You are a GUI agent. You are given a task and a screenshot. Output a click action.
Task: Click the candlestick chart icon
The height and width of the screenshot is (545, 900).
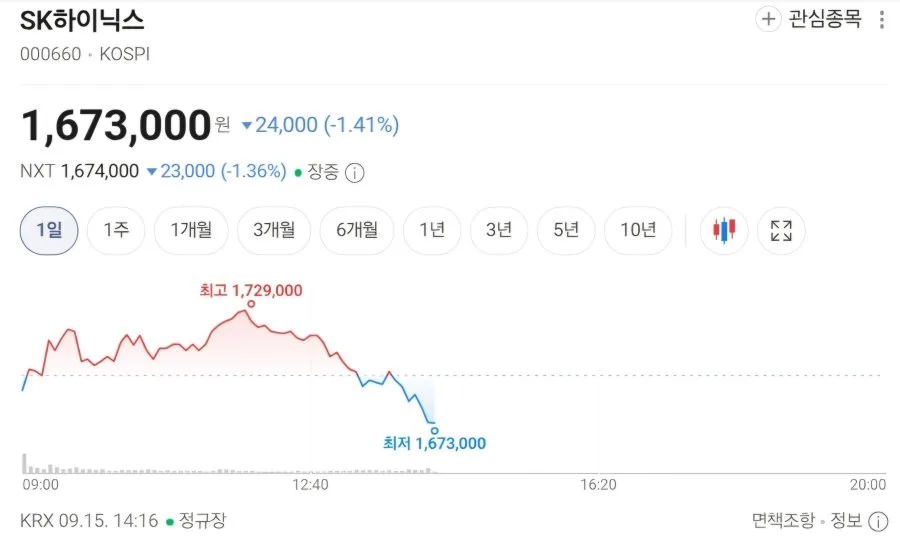point(724,231)
